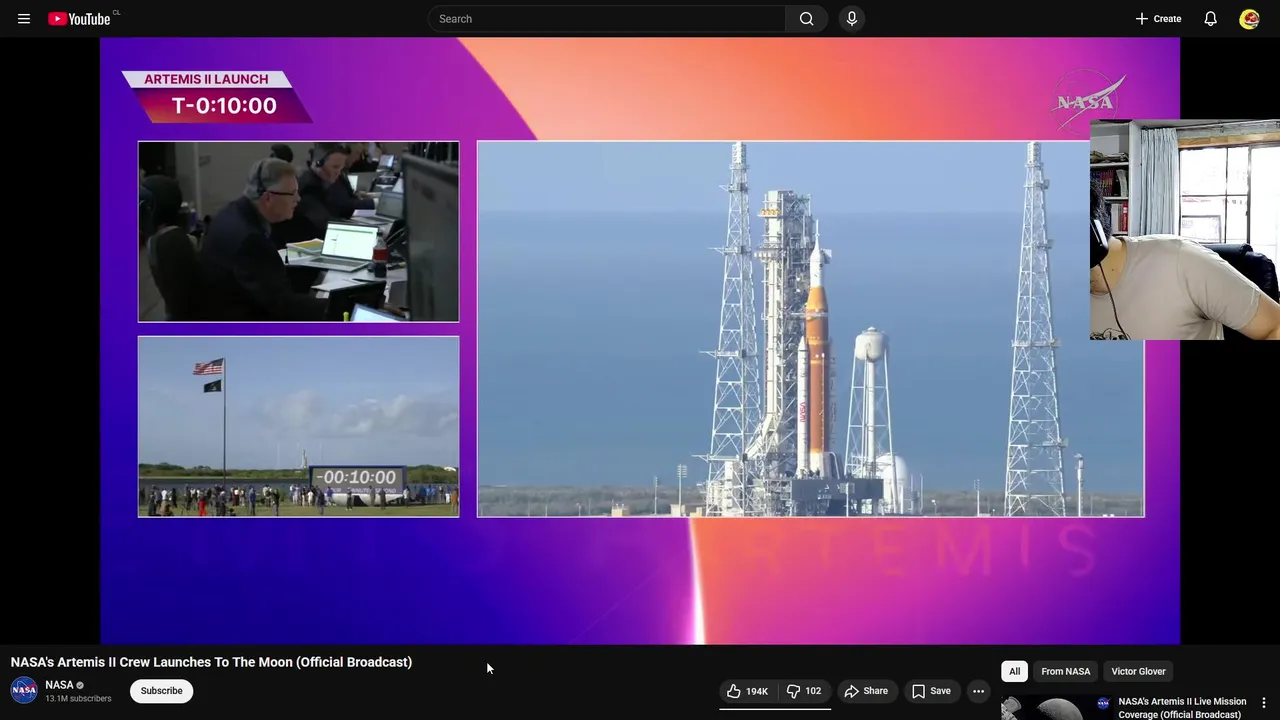Open the Create menu

click(x=1158, y=19)
